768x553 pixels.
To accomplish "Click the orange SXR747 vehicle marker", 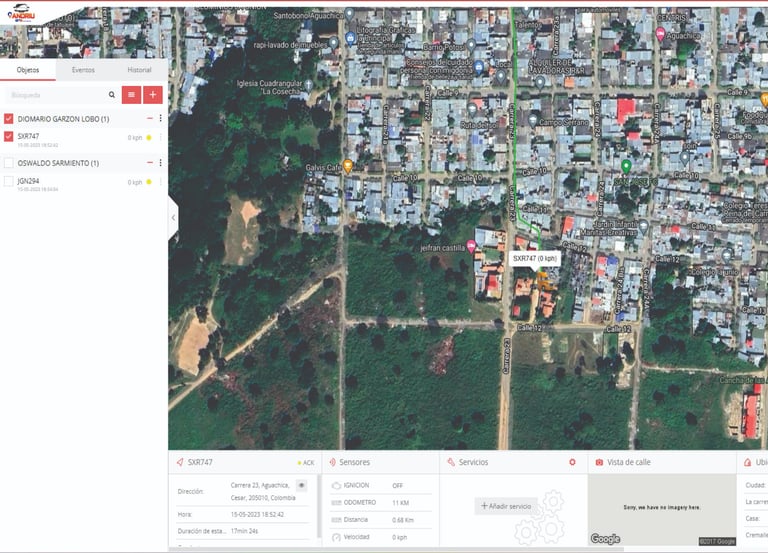I will pyautogui.click(x=544, y=281).
